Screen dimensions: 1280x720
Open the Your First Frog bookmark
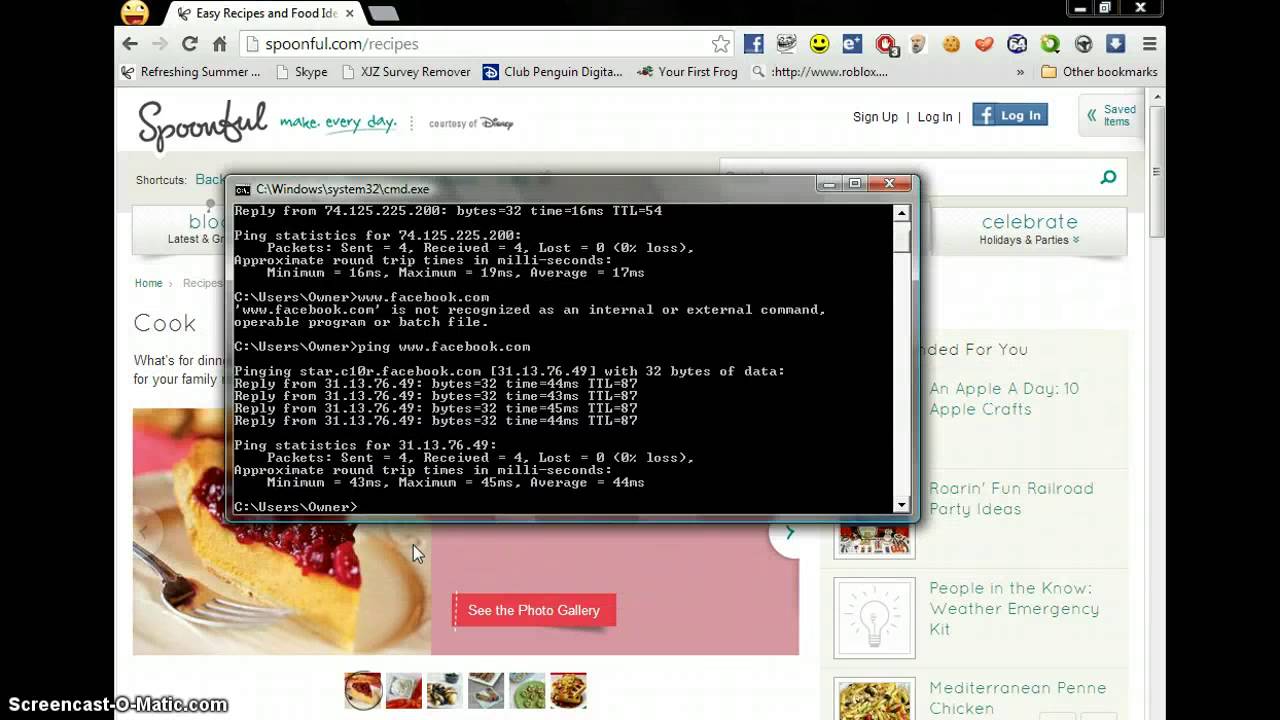[x=687, y=72]
